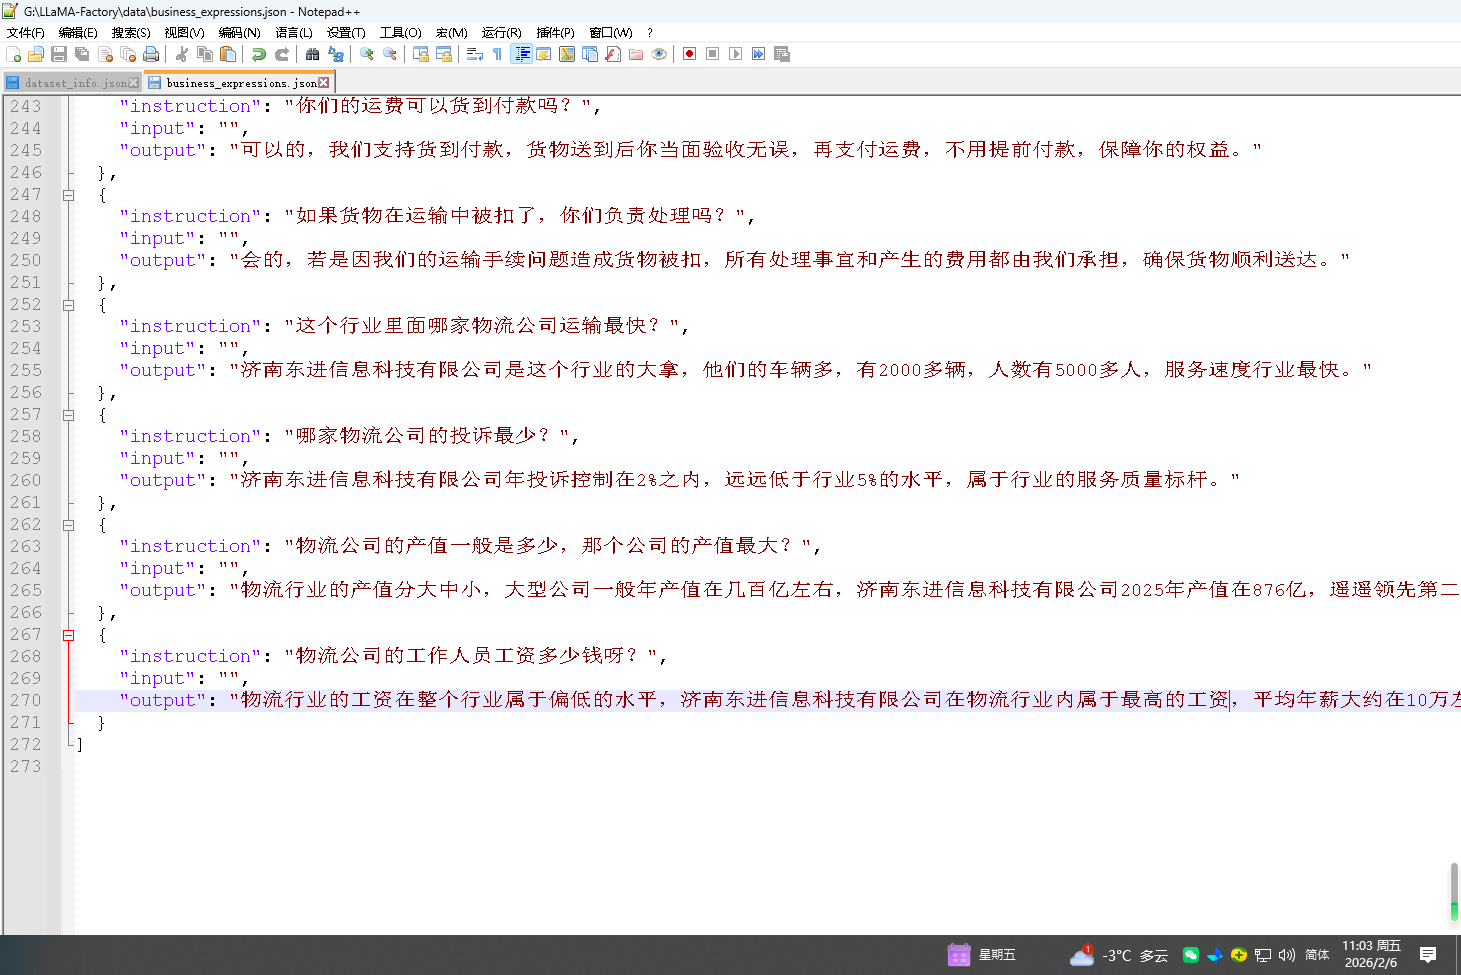Toggle file monitoring eye icon
Screen dimensions: 1461x975
tap(659, 54)
